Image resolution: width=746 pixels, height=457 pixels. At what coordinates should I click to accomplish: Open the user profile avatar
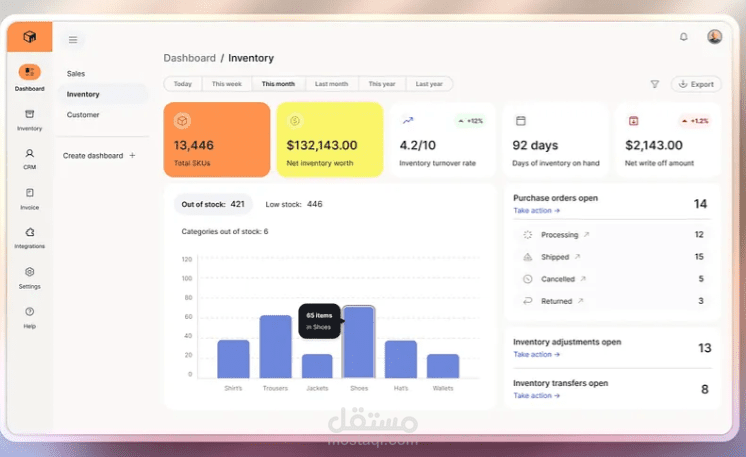click(x=714, y=37)
